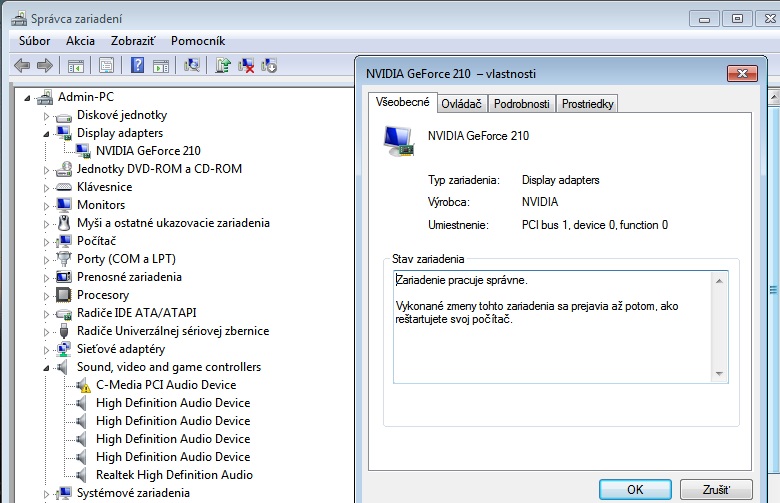Collapse Sound, video and game controllers node

click(x=46, y=368)
